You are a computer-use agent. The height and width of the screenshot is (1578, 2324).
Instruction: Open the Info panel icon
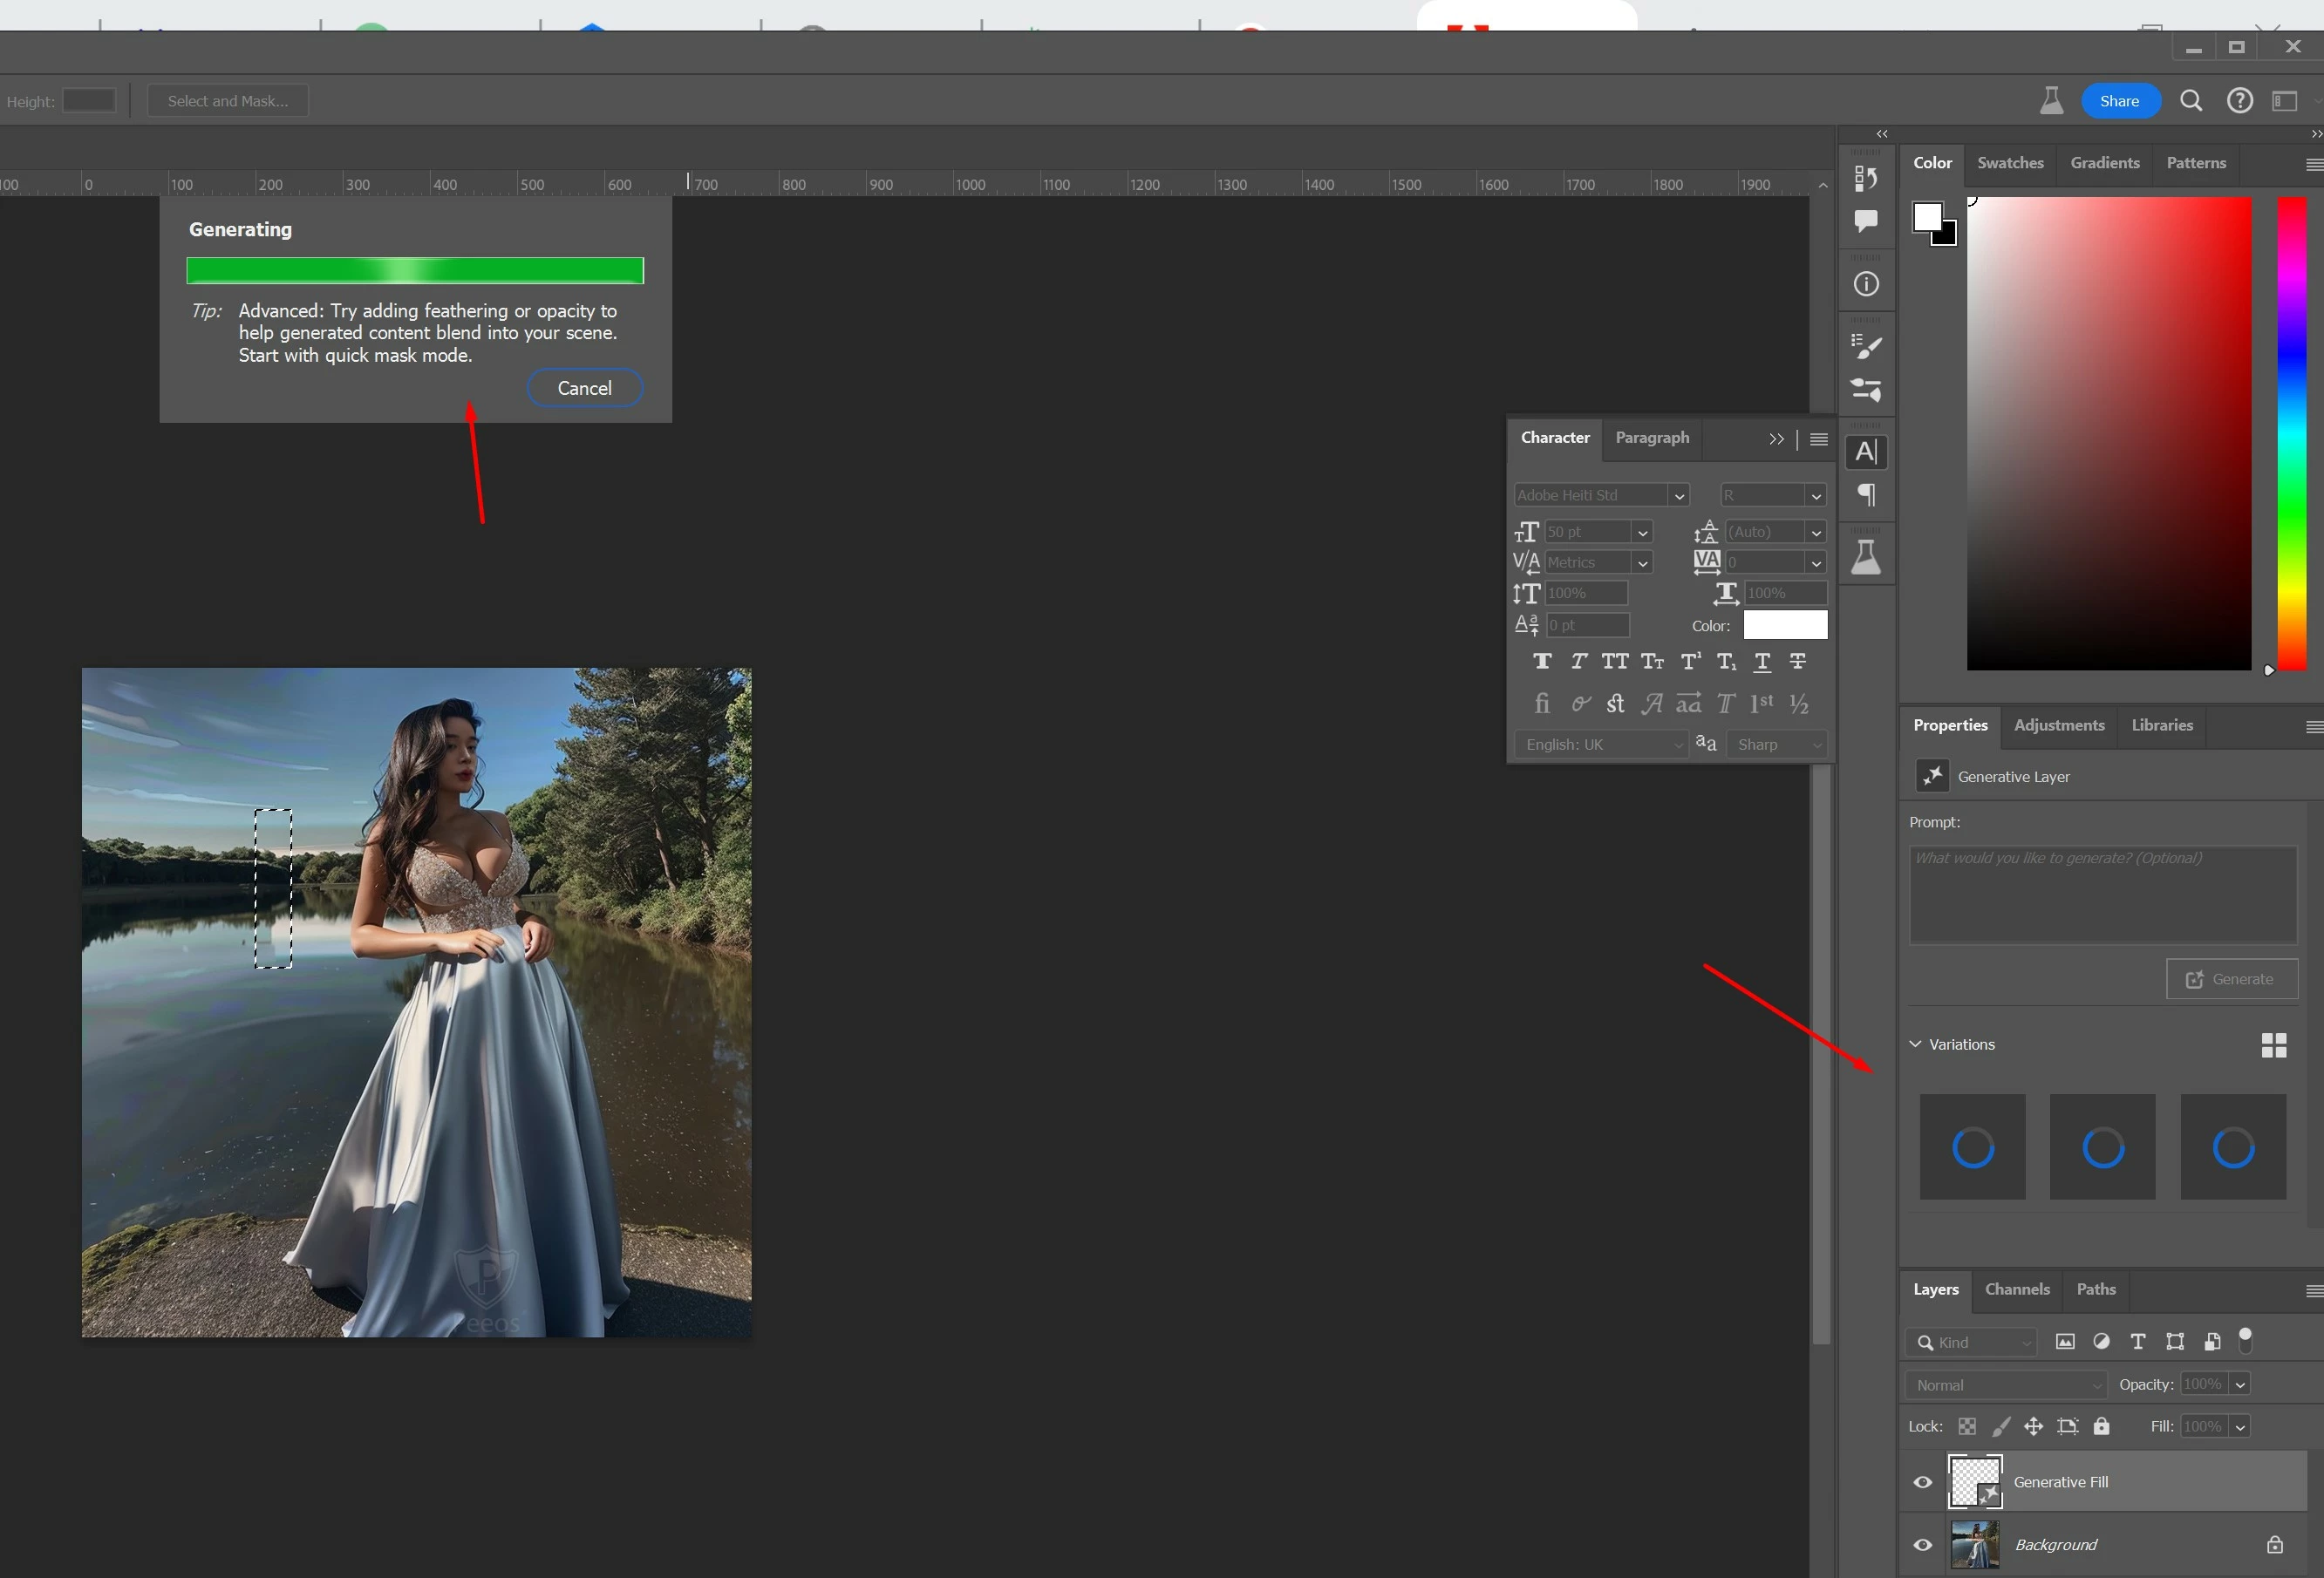[1865, 284]
